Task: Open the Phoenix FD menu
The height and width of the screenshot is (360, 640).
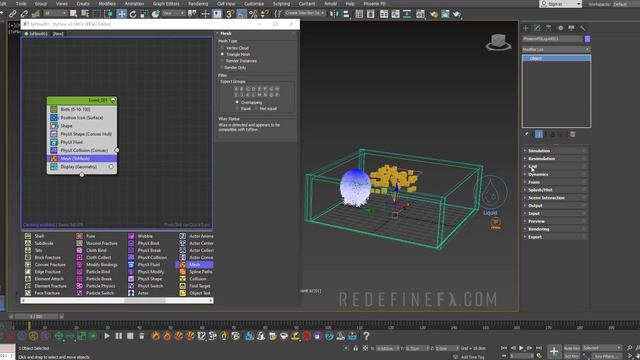Action: (375, 4)
